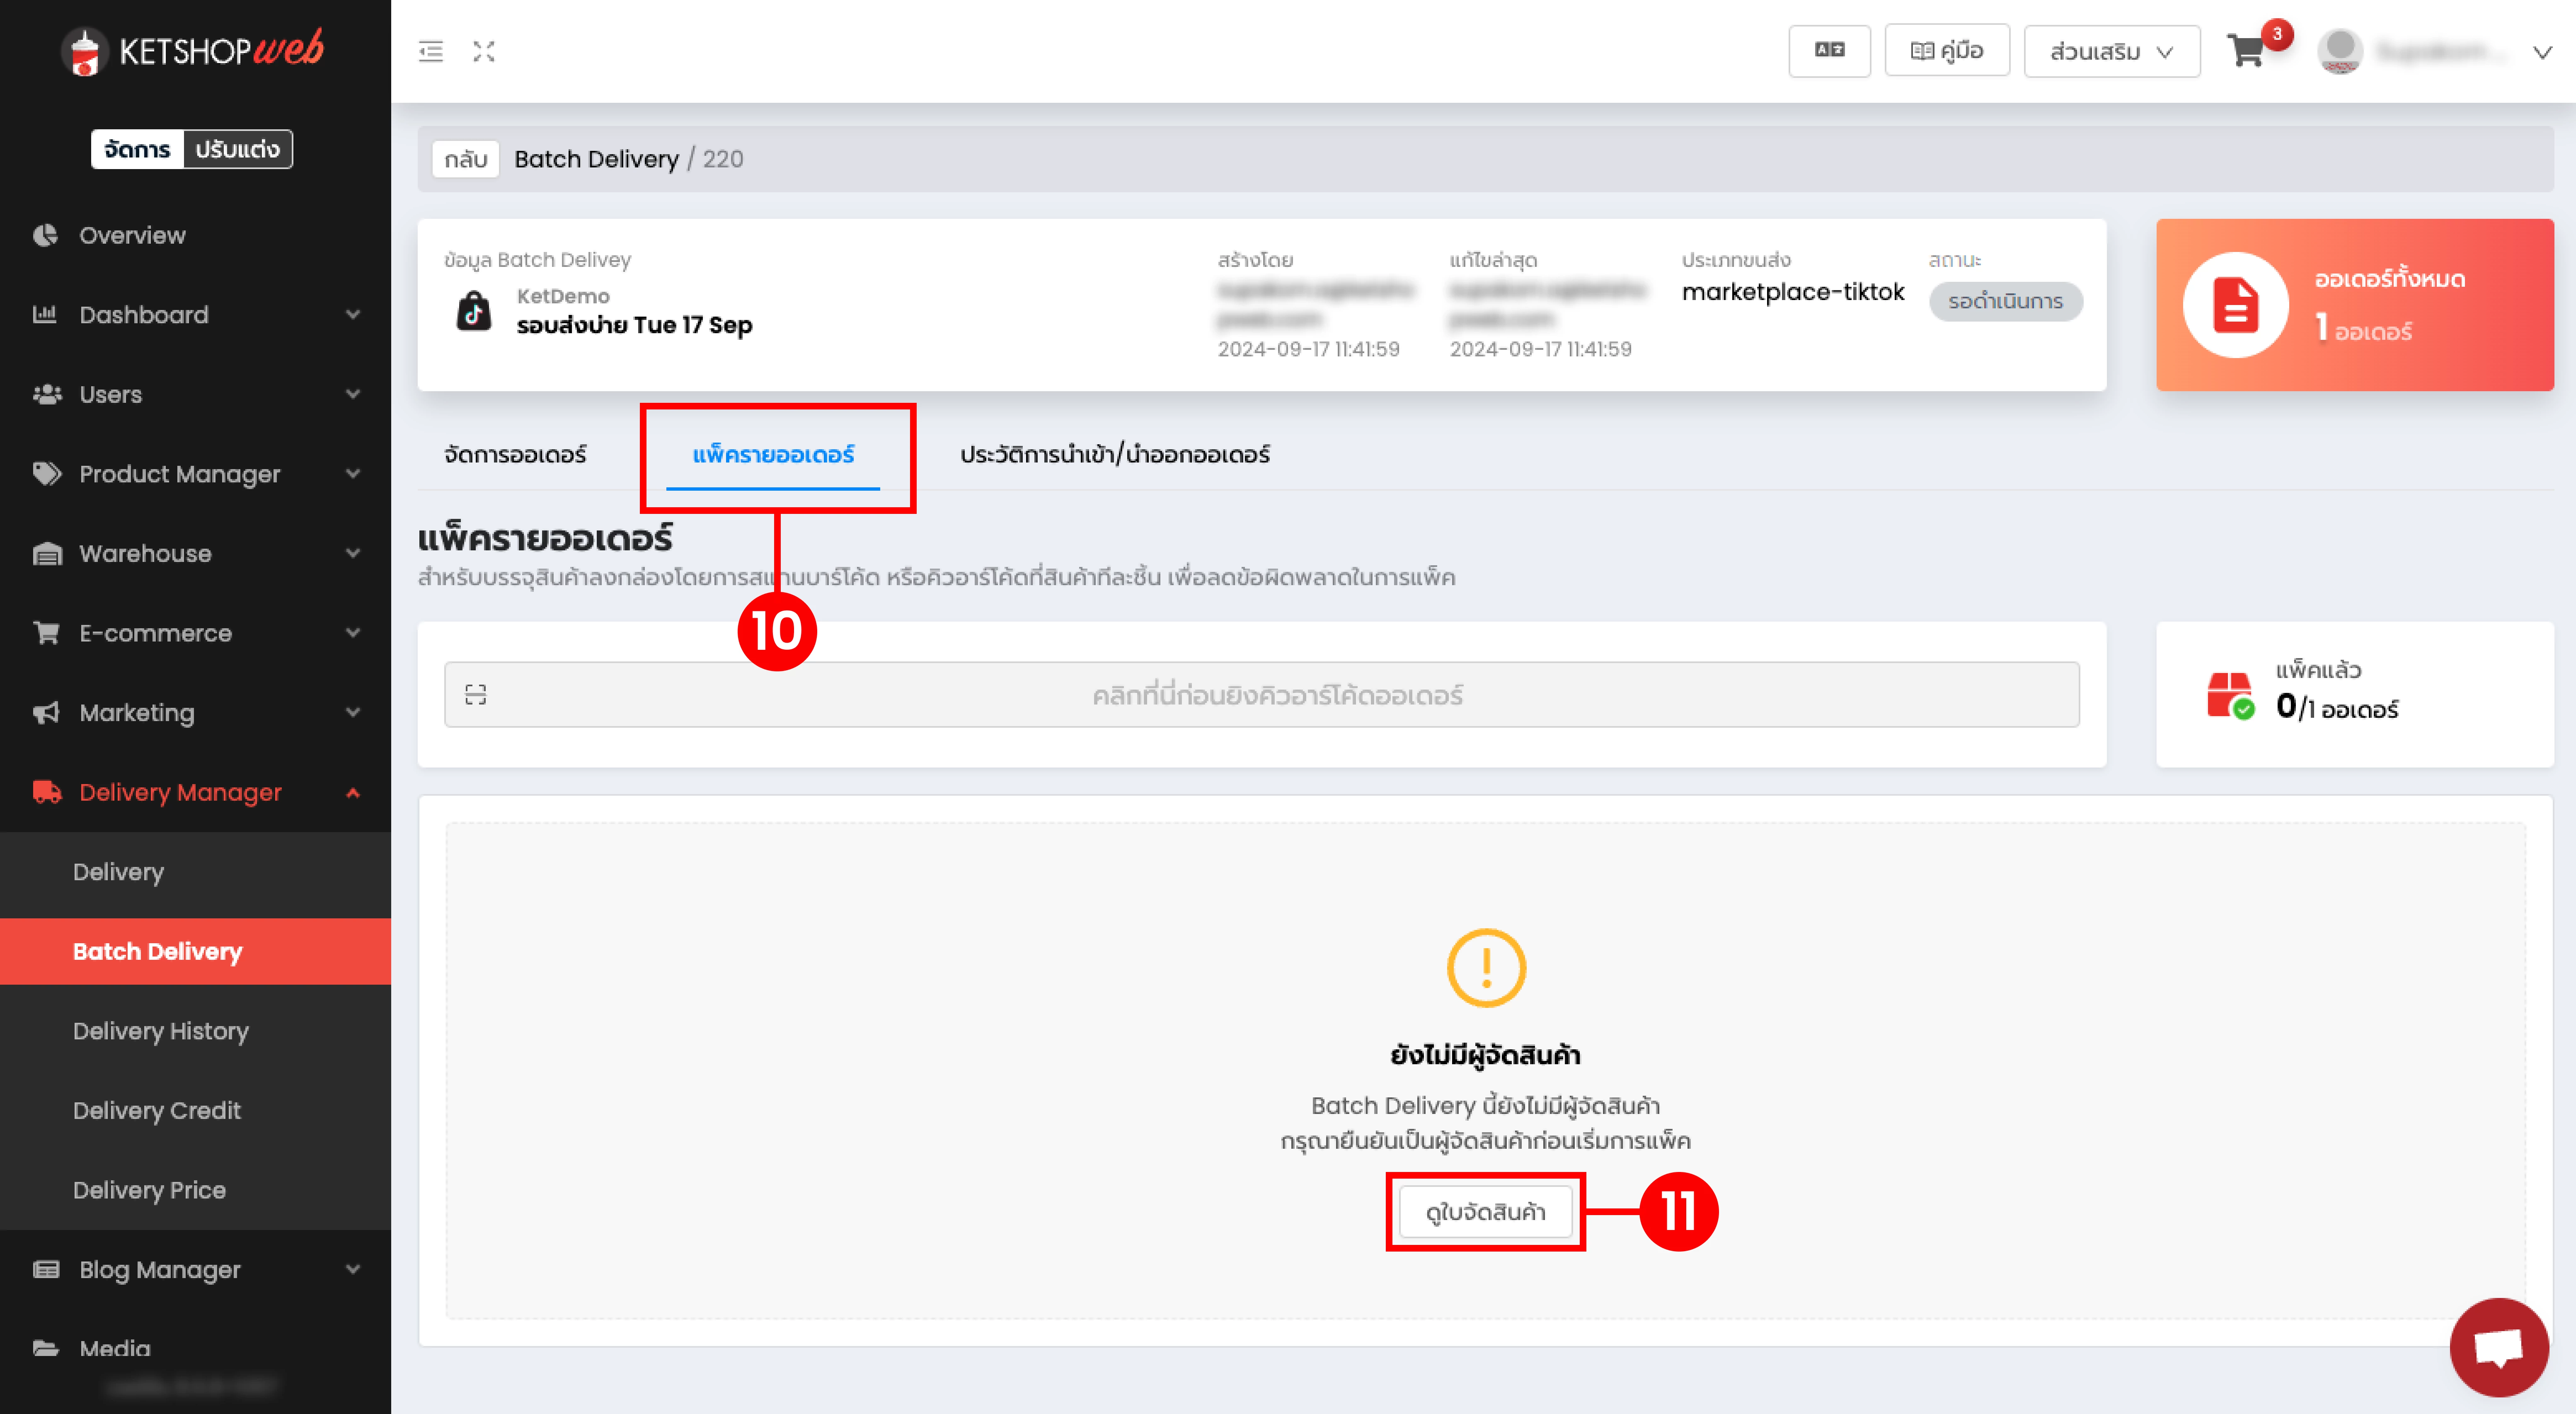Expand the Users menu chevron
The image size is (2576, 1414).
[353, 394]
